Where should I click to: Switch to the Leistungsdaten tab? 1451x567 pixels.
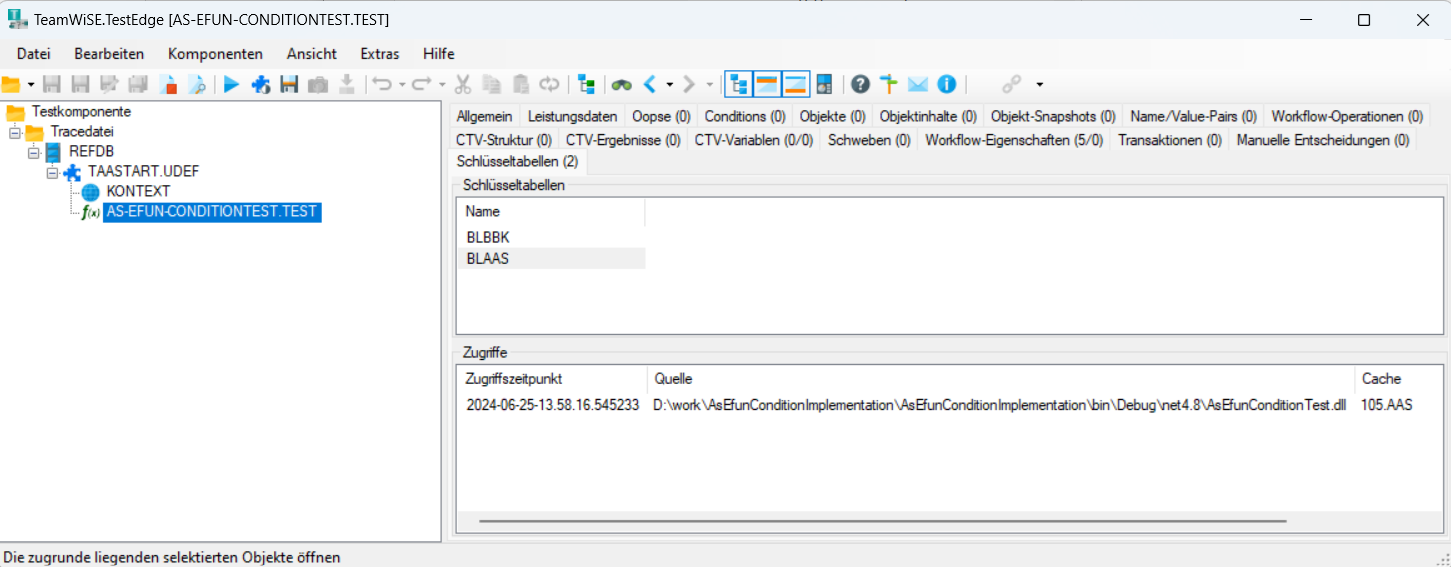[572, 116]
